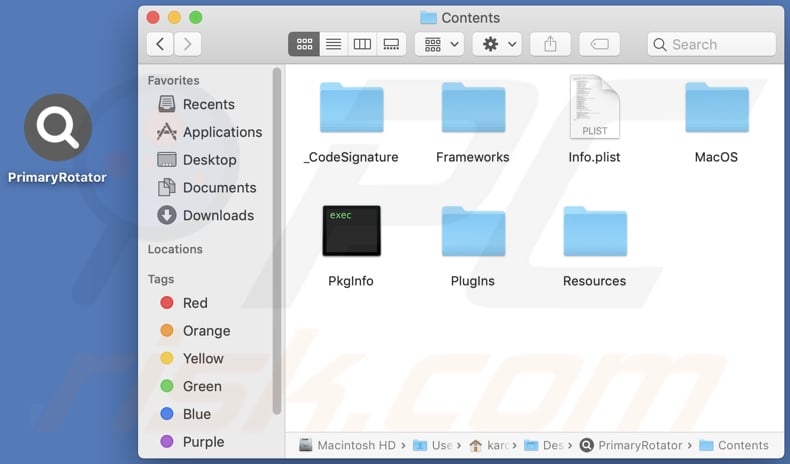The height and width of the screenshot is (464, 790).
Task: Filter by the Yellow tag
Action: tap(191, 358)
